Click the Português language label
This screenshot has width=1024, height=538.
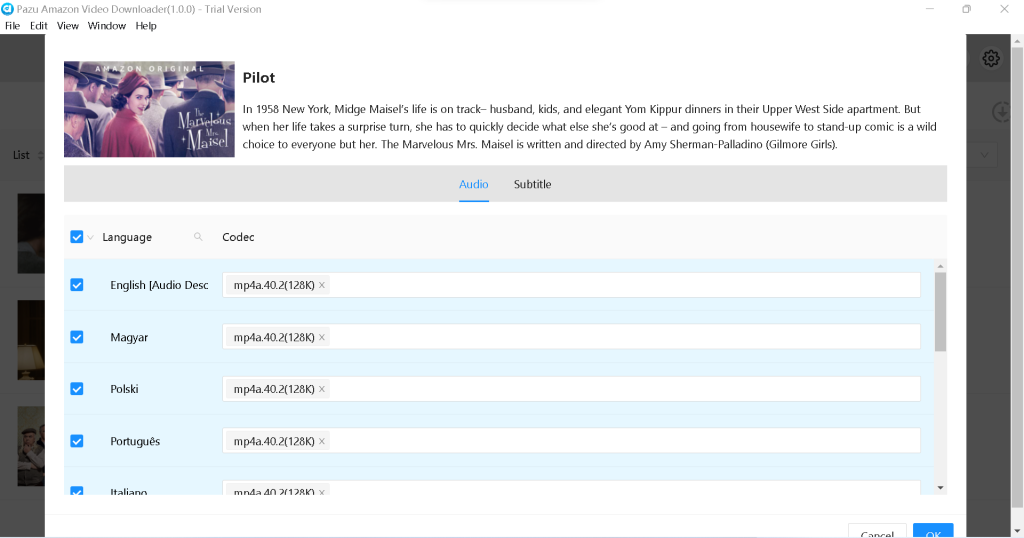coord(135,441)
